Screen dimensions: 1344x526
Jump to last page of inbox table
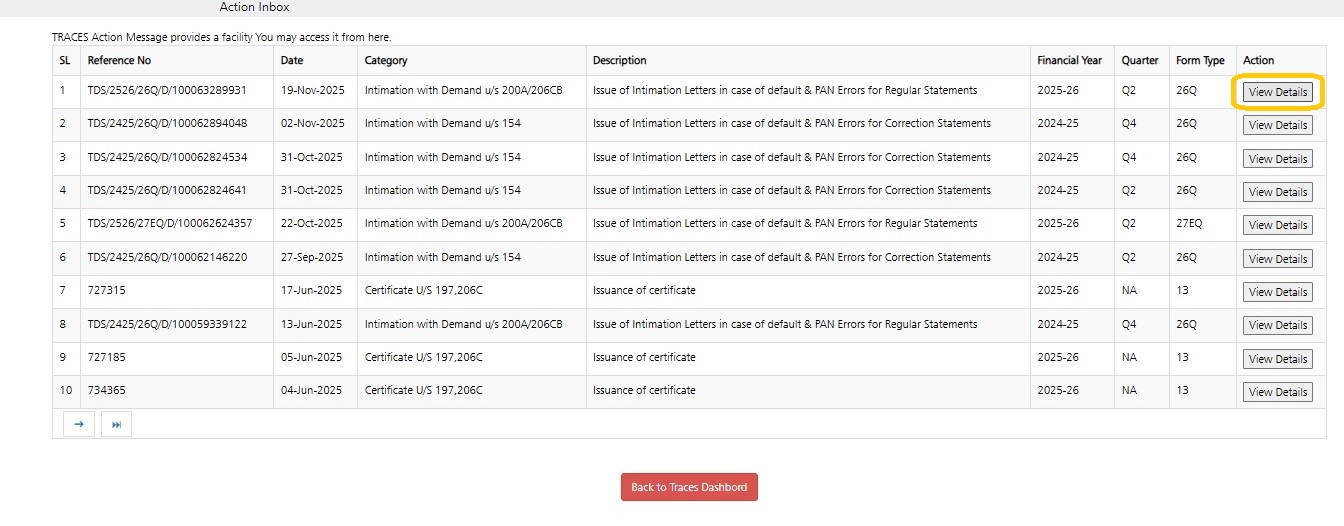click(x=116, y=424)
